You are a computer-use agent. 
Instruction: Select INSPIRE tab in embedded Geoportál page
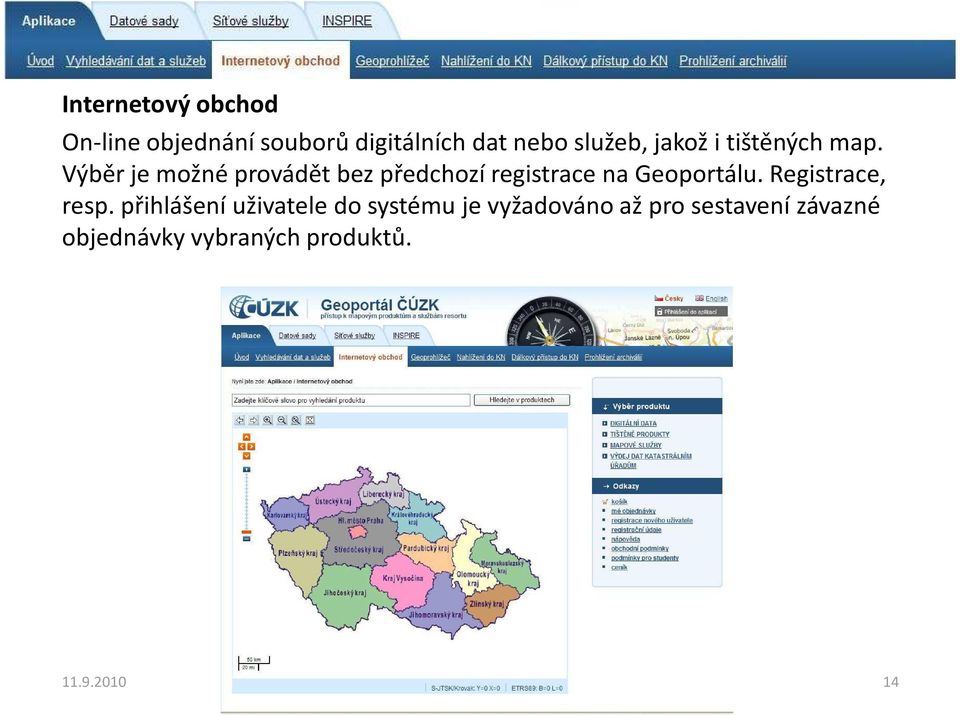click(406, 336)
